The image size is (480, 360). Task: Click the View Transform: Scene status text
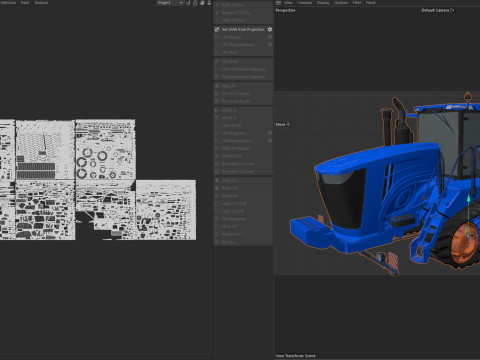click(x=295, y=356)
